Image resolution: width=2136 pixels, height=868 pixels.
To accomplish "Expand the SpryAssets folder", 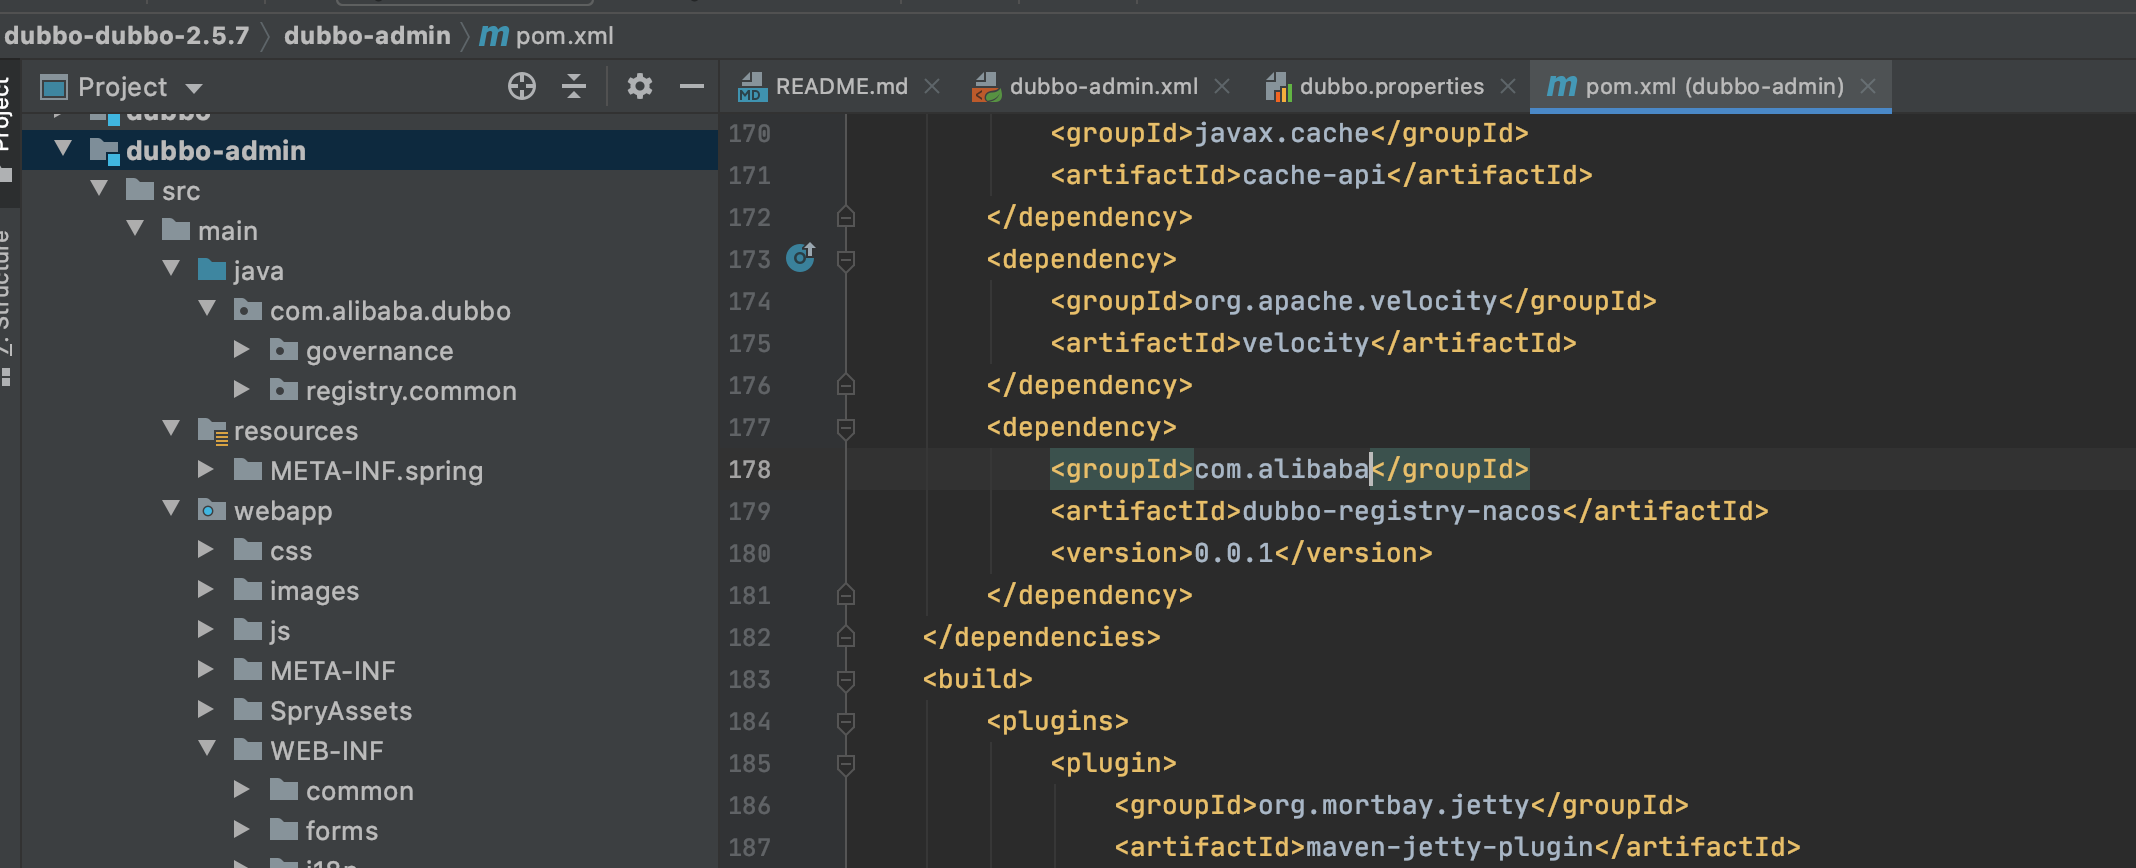I will click(205, 709).
